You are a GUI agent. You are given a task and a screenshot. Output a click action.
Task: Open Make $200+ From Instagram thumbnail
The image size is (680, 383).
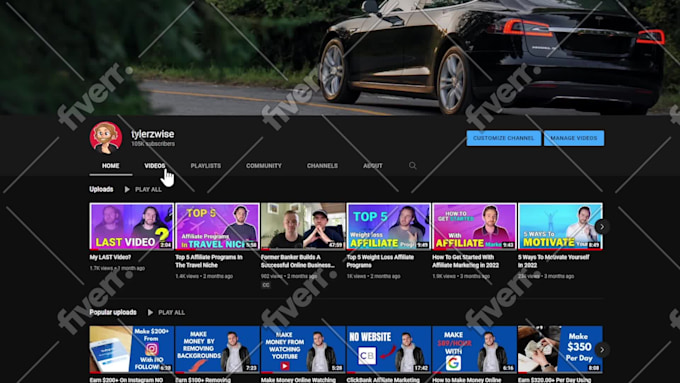click(x=131, y=349)
